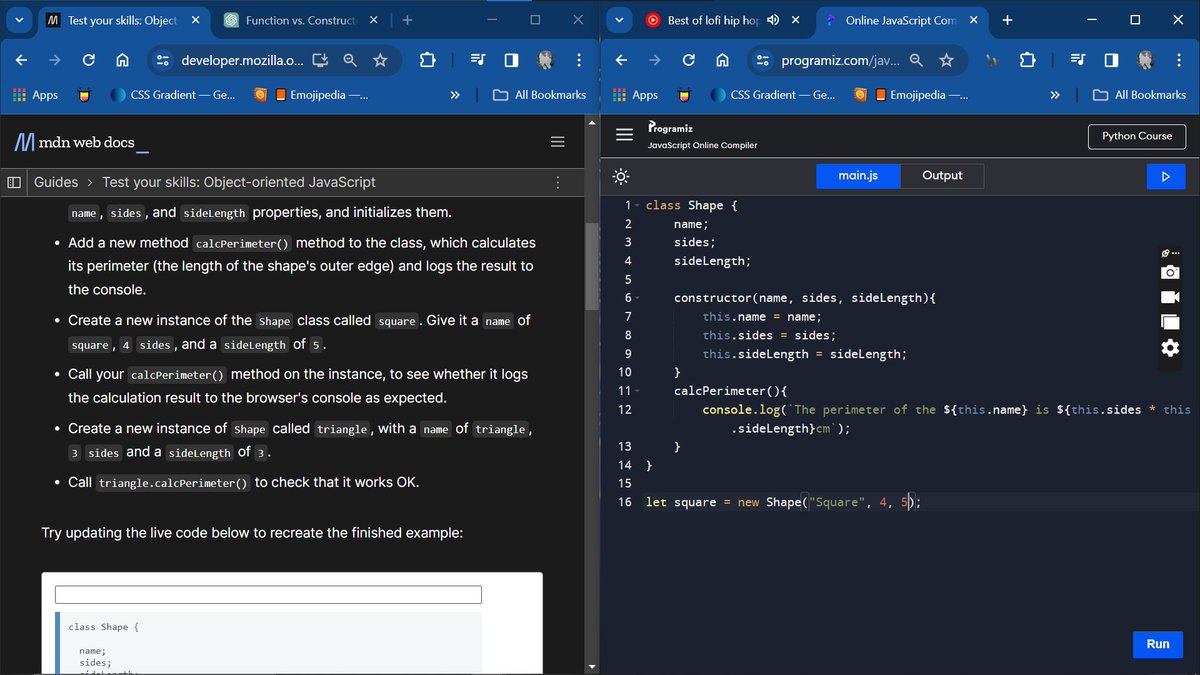Open the MDN web docs hamburger menu
The image size is (1200, 675).
[x=558, y=142]
